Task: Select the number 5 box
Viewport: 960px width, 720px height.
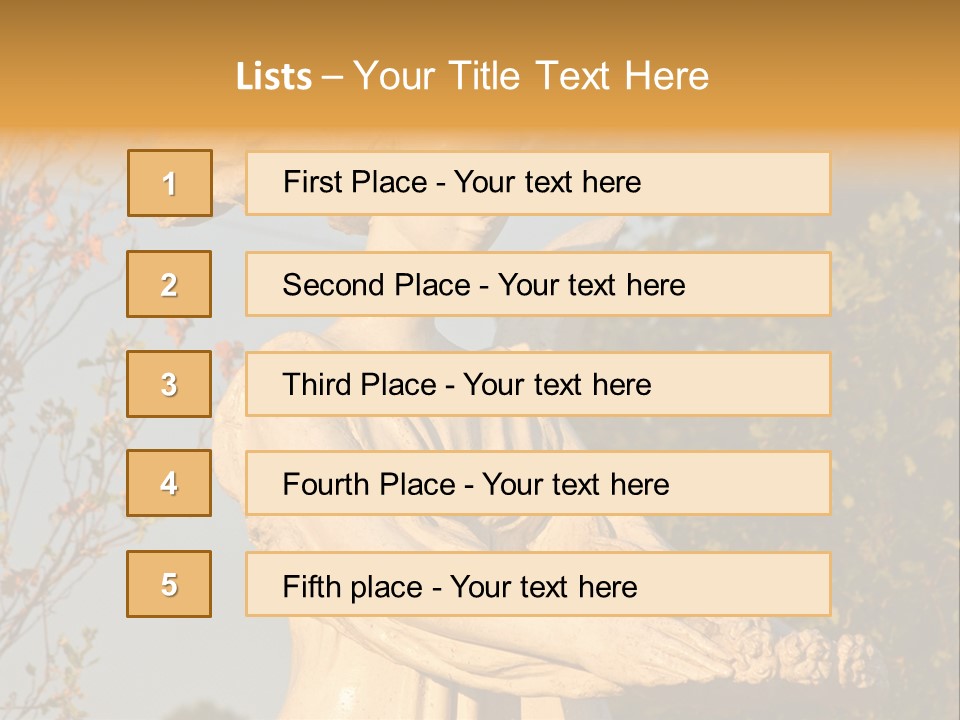Action: pyautogui.click(x=170, y=584)
